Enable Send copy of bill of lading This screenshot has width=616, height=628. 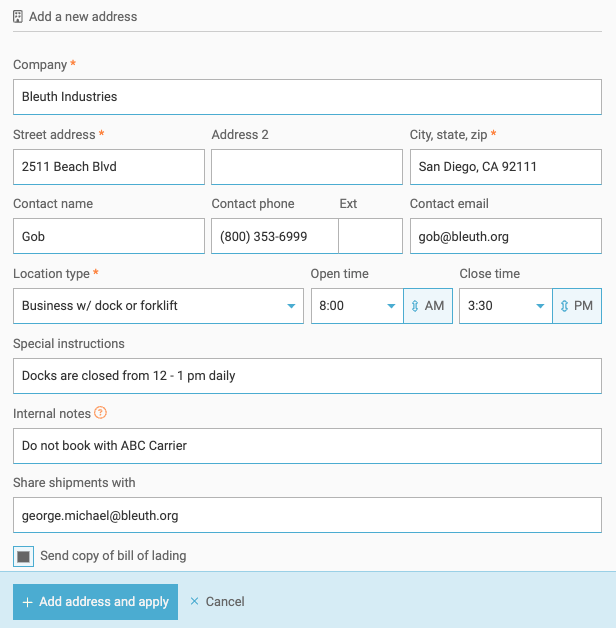click(x=24, y=556)
